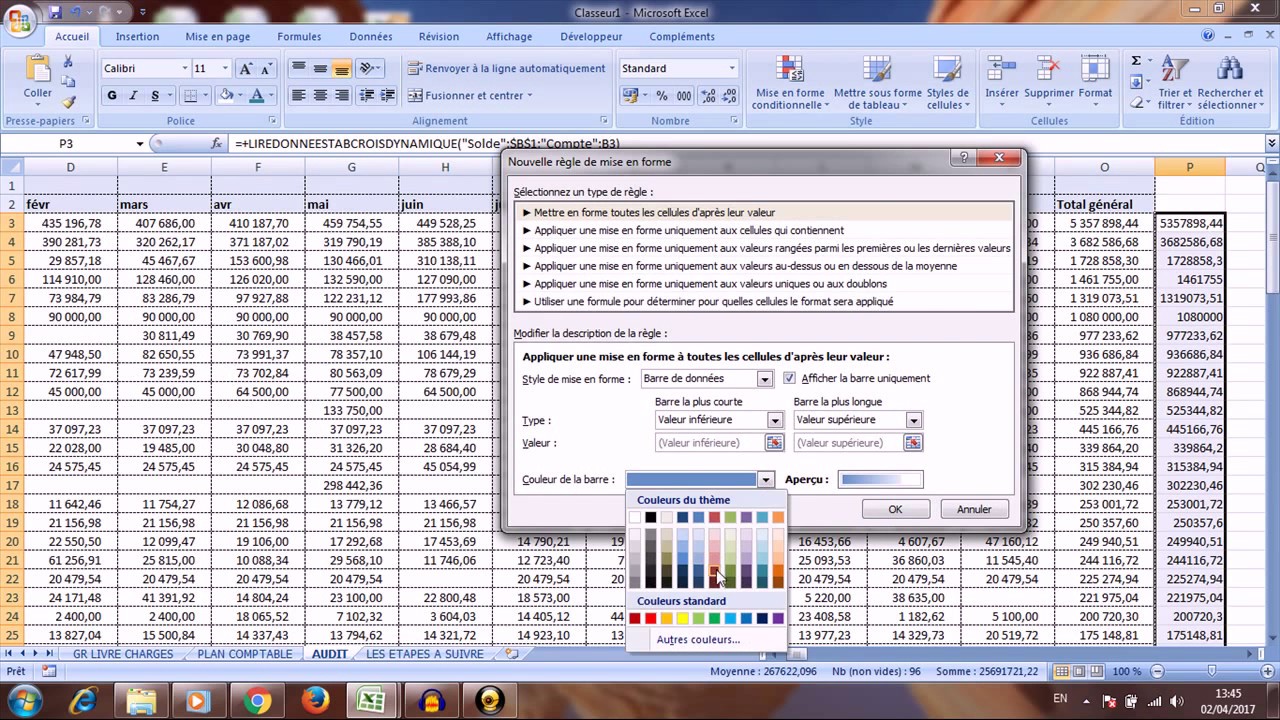Click the fill color bucket icon
1280x720 pixels.
coord(226,96)
